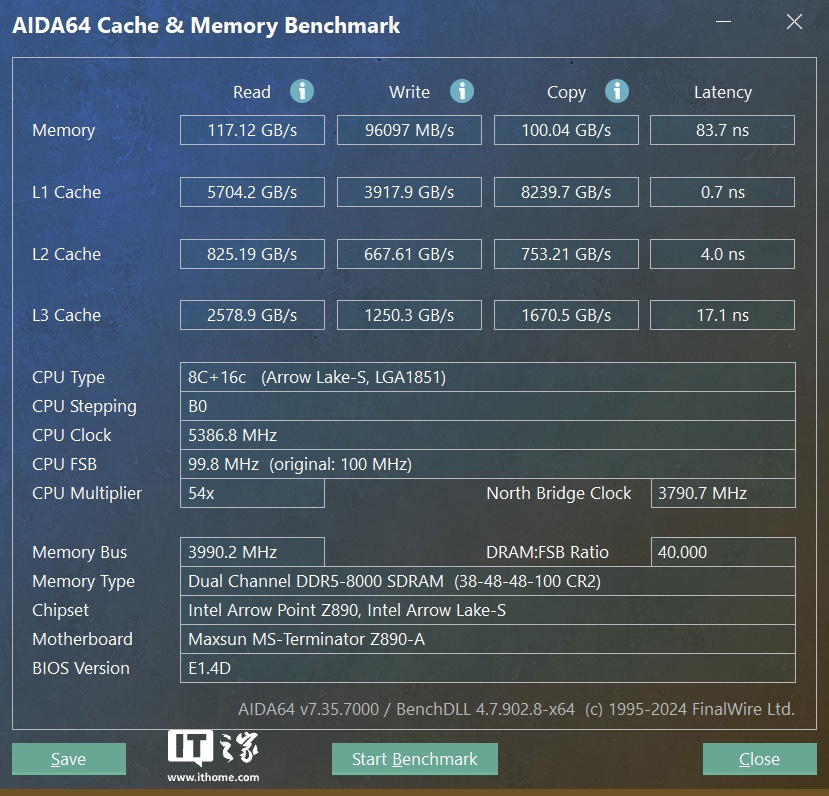Viewport: 829px width, 796px height.
Task: Click the L2 Cache Read value box
Action: (252, 254)
